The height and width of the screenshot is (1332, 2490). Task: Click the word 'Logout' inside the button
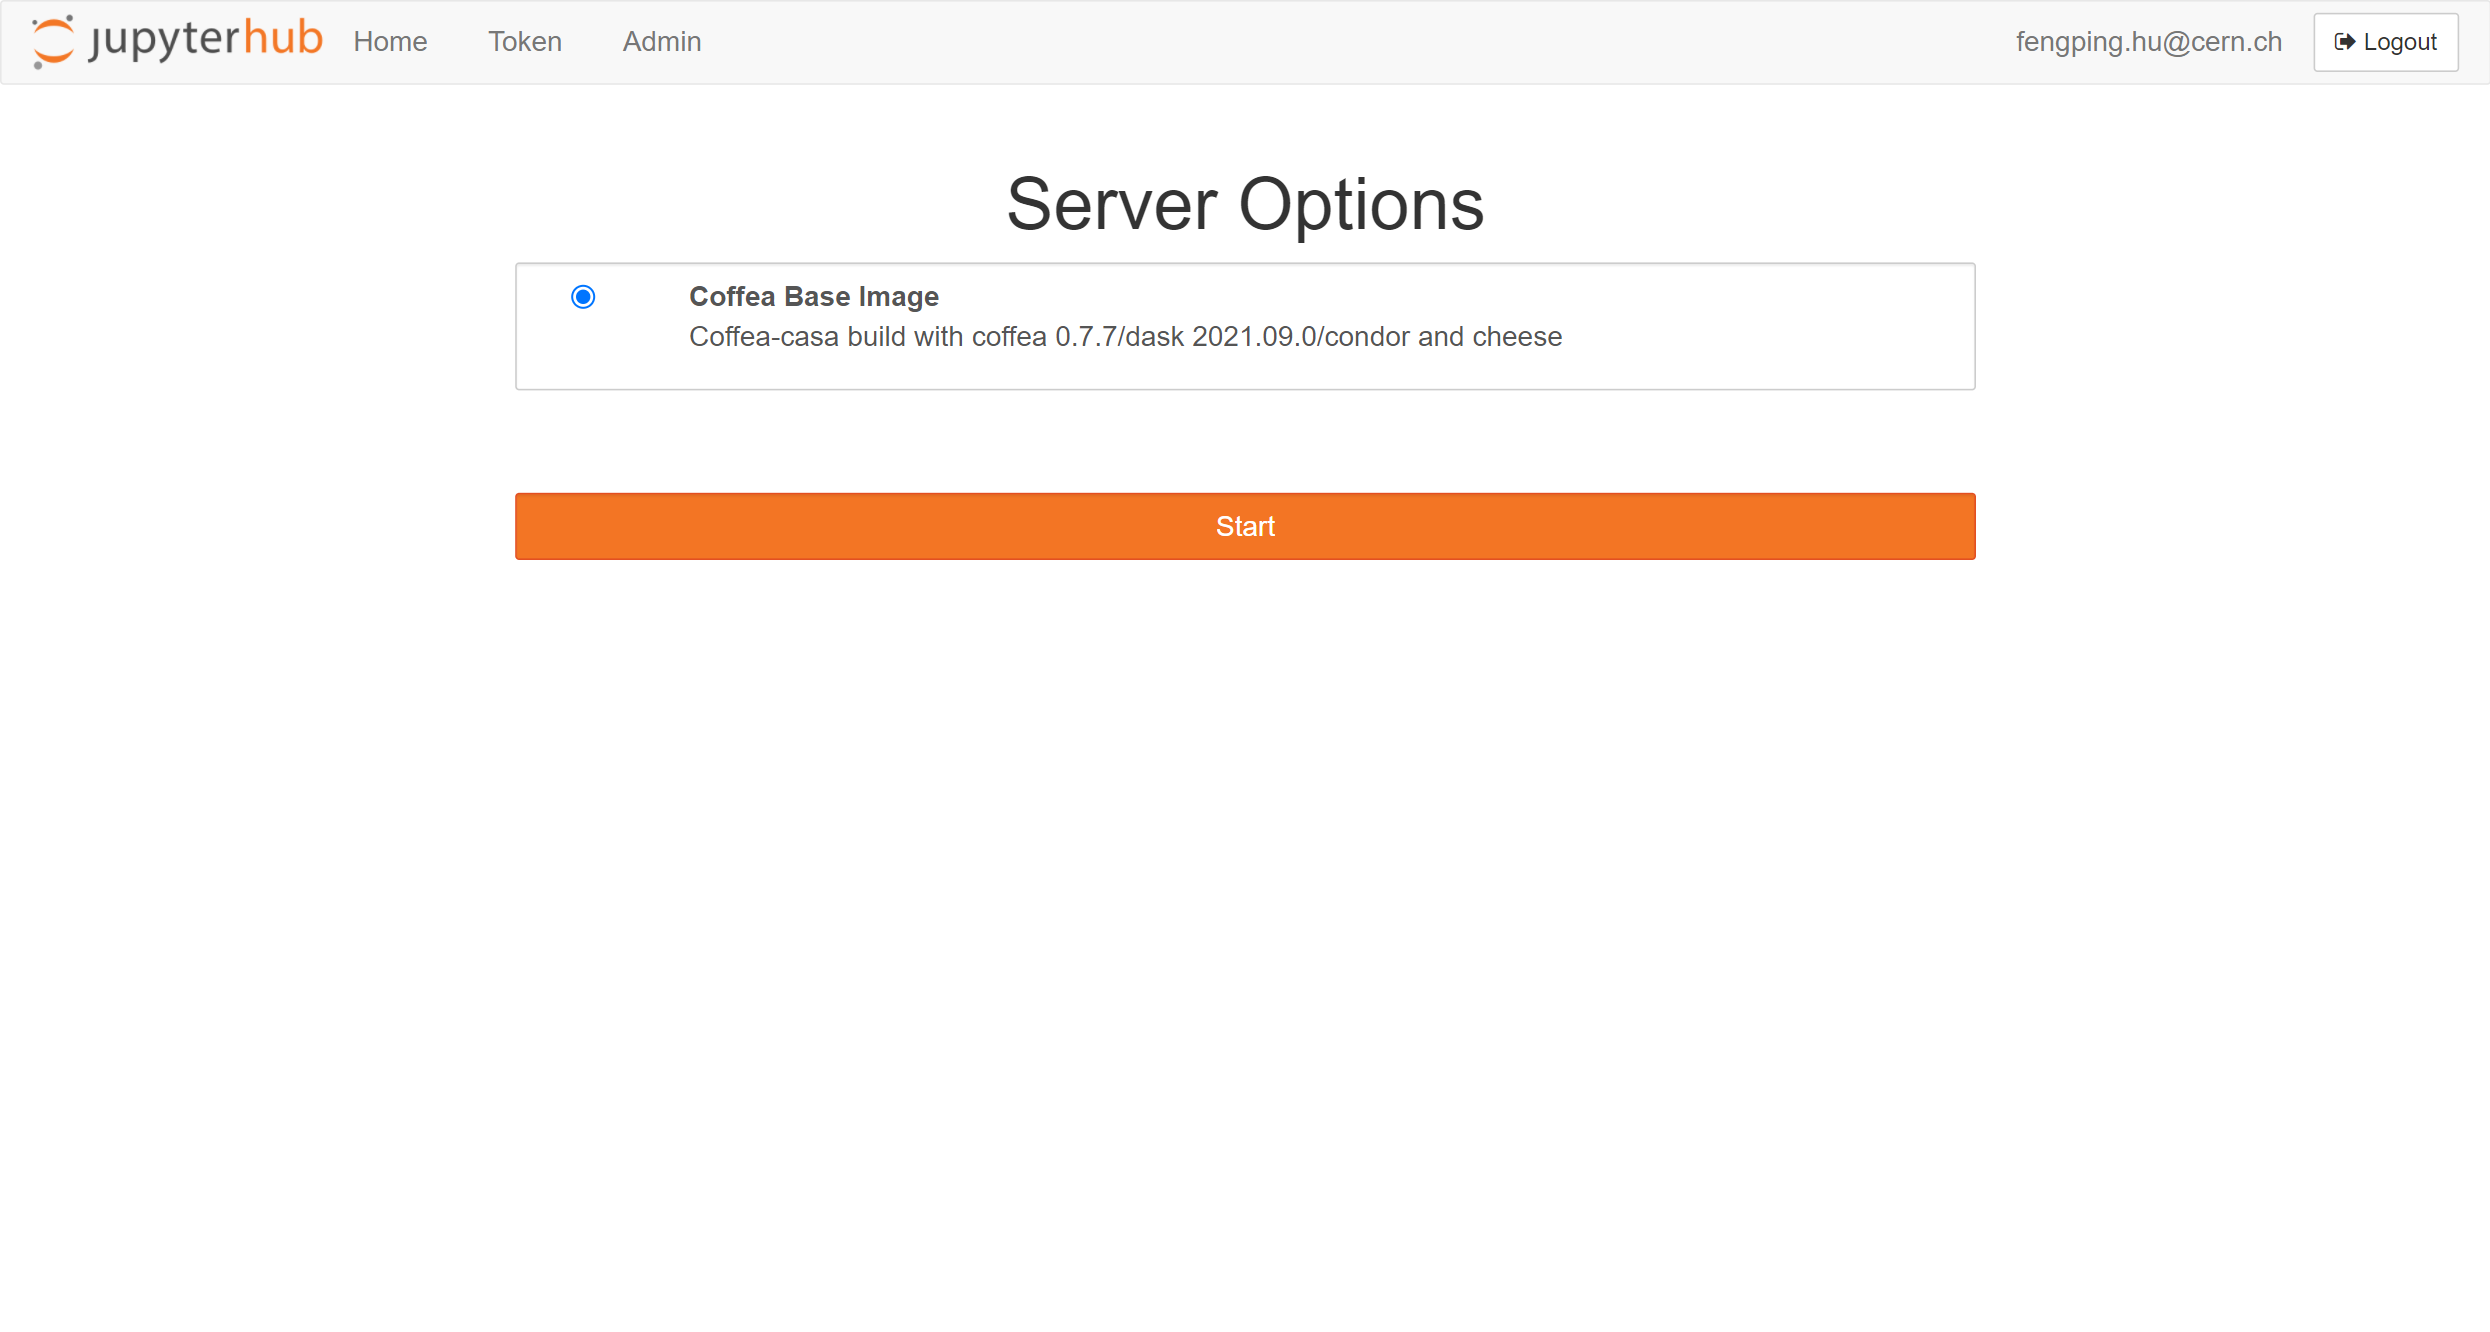(2400, 42)
